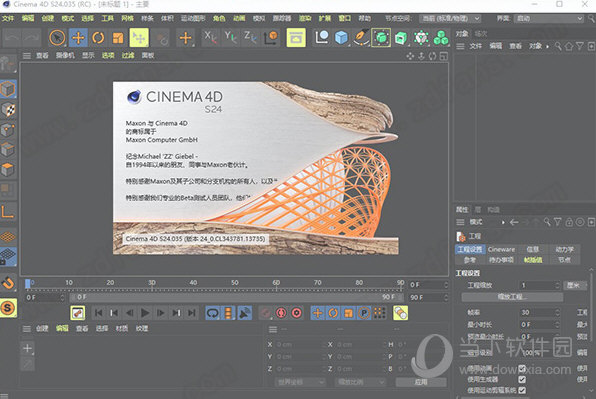The width and height of the screenshot is (596, 399).
Task: Switch to the Cineware tab
Action: 501,249
